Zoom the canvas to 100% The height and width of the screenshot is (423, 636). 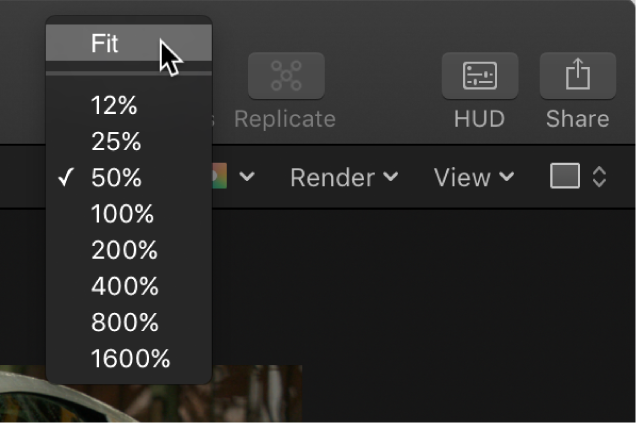point(122,213)
